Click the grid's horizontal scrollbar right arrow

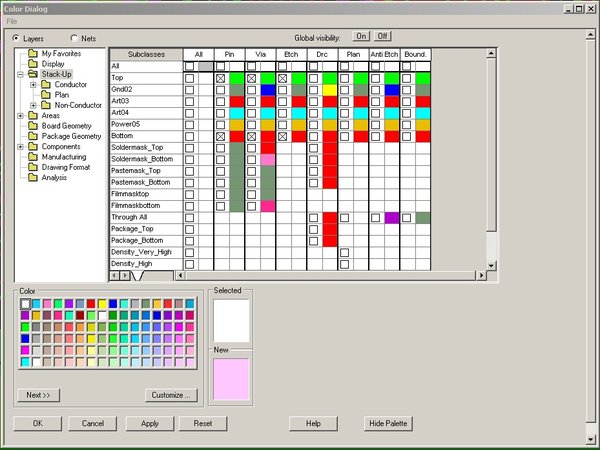481,275
